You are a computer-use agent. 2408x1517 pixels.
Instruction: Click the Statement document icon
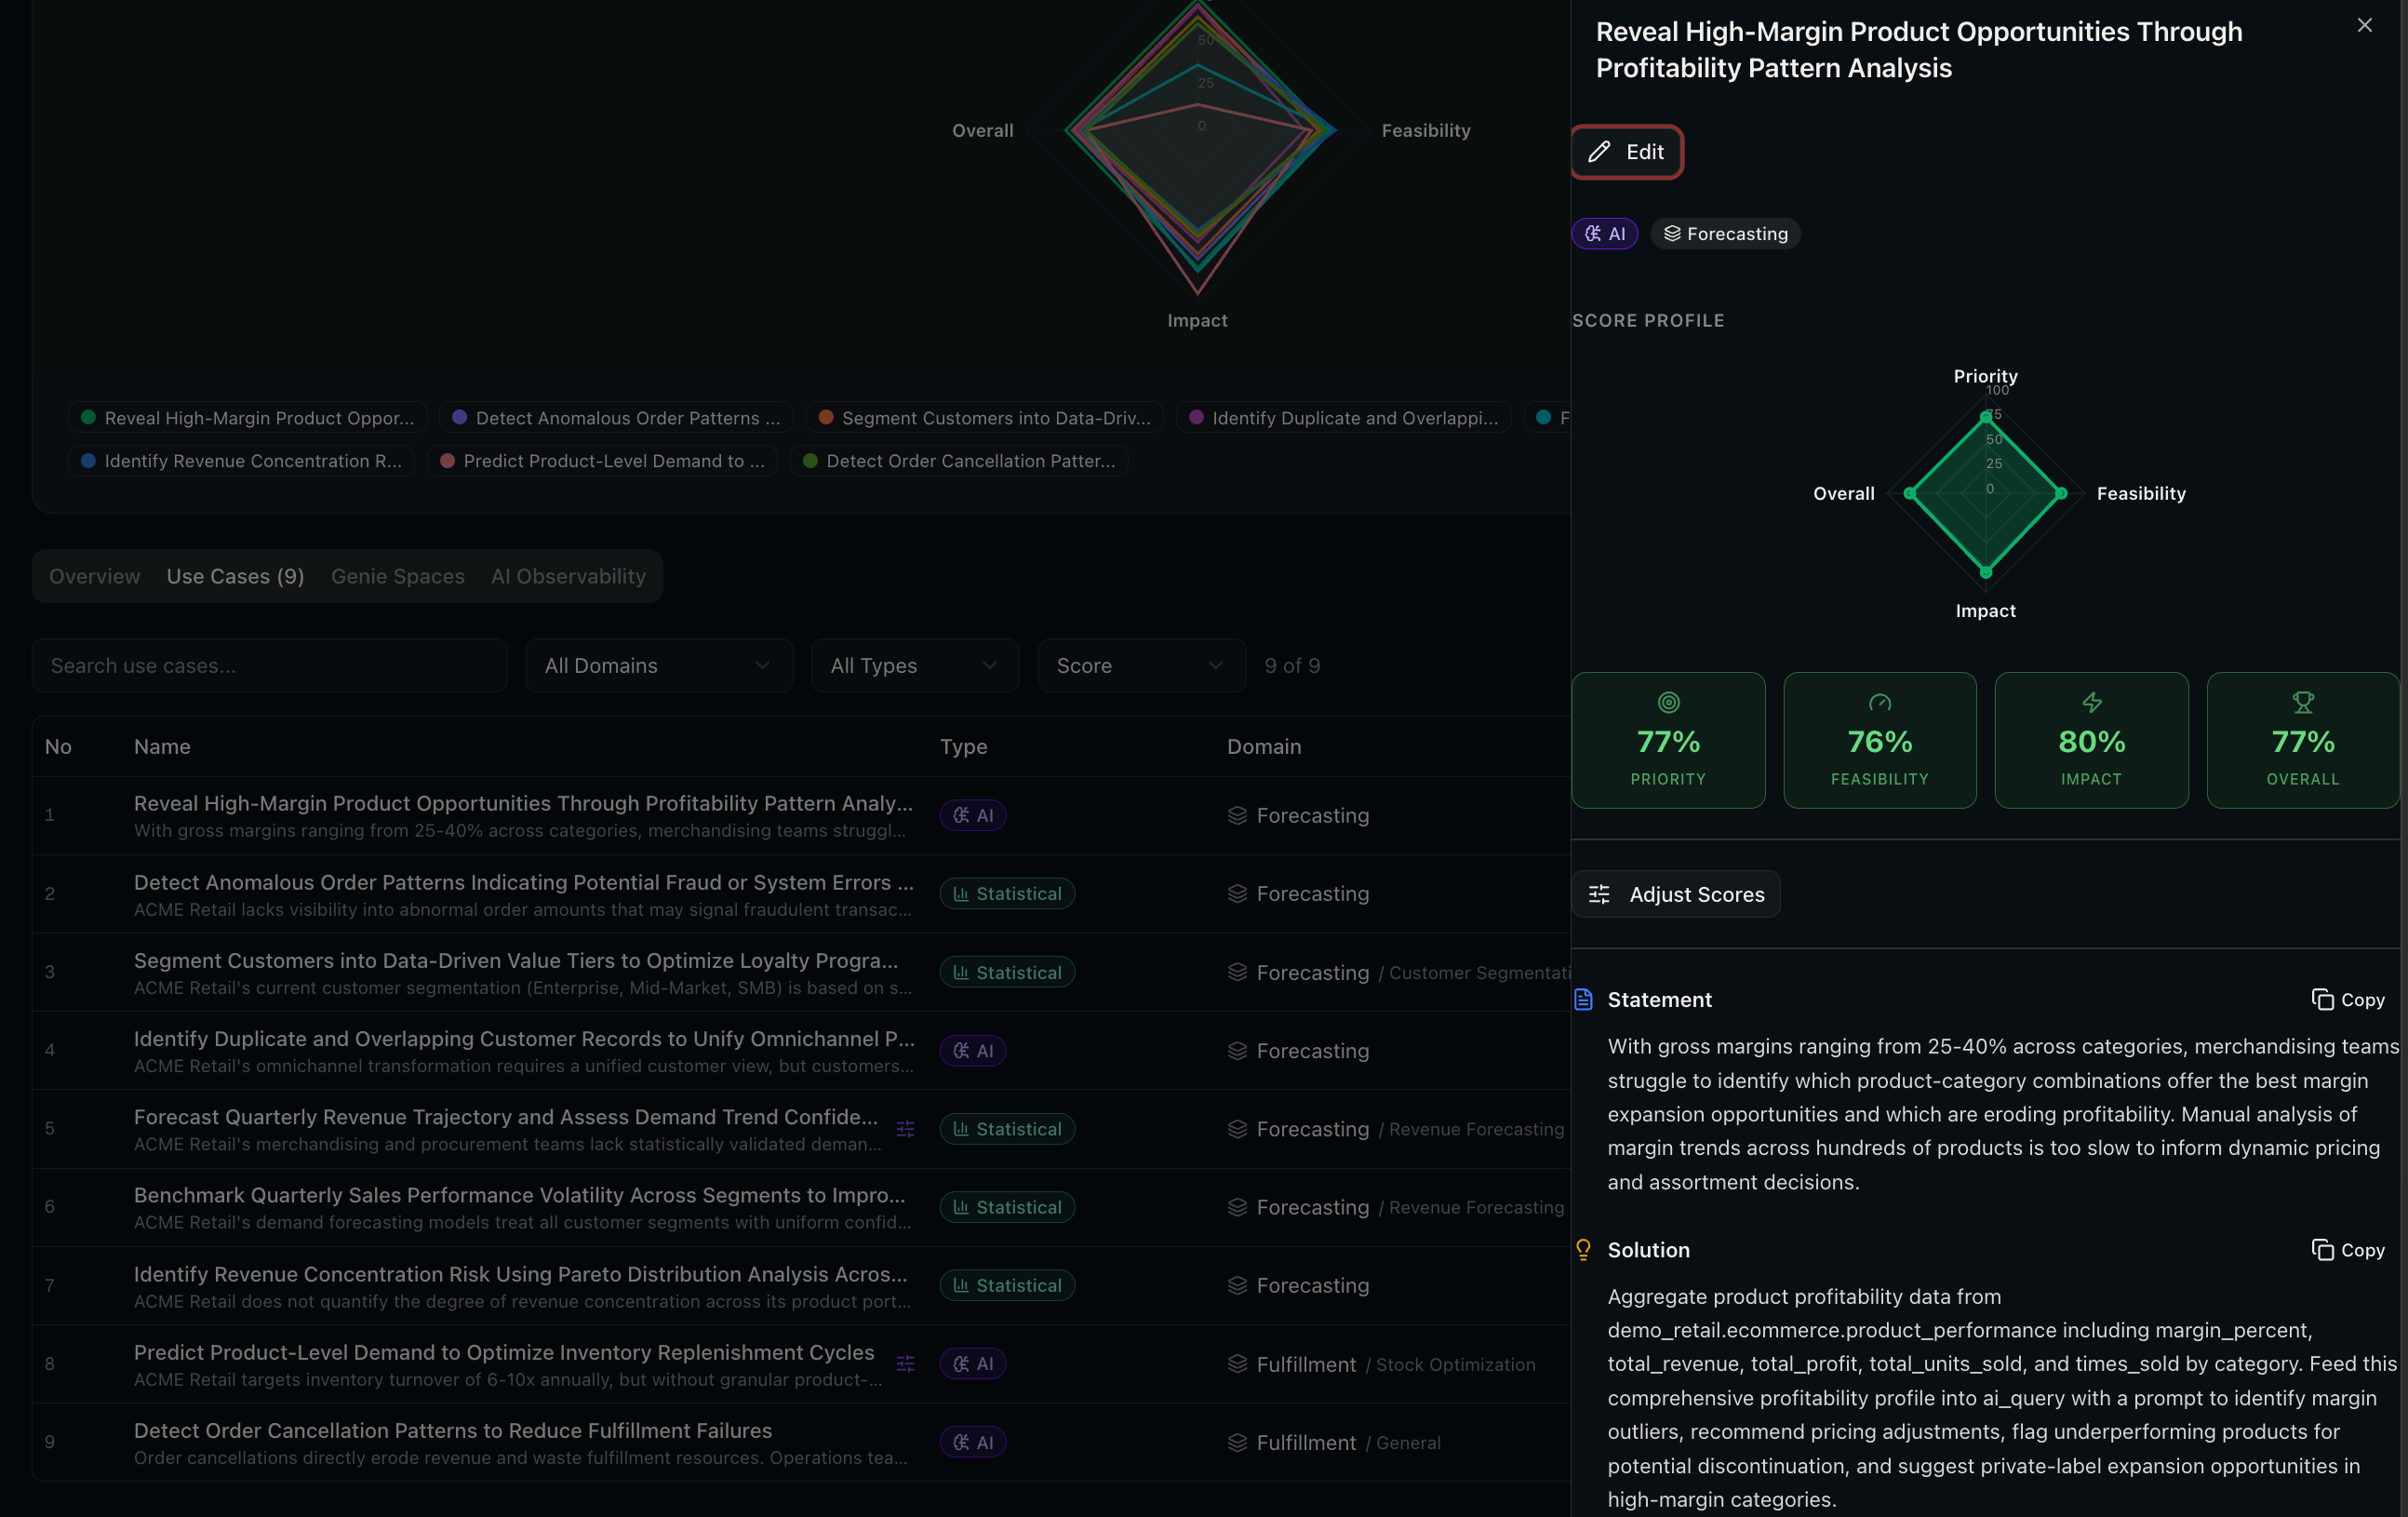pos(1583,1000)
